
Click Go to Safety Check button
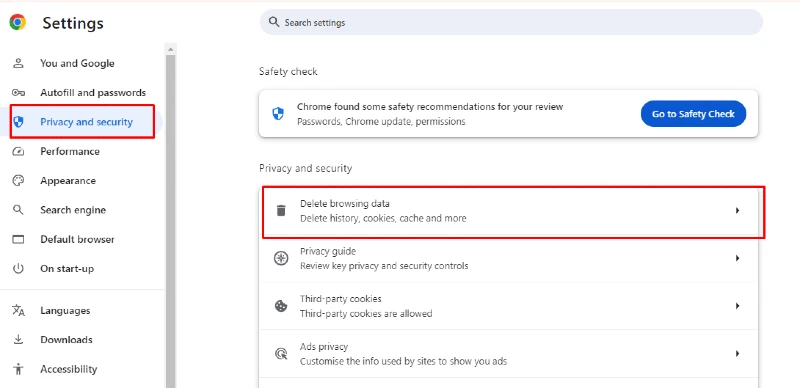pos(693,114)
